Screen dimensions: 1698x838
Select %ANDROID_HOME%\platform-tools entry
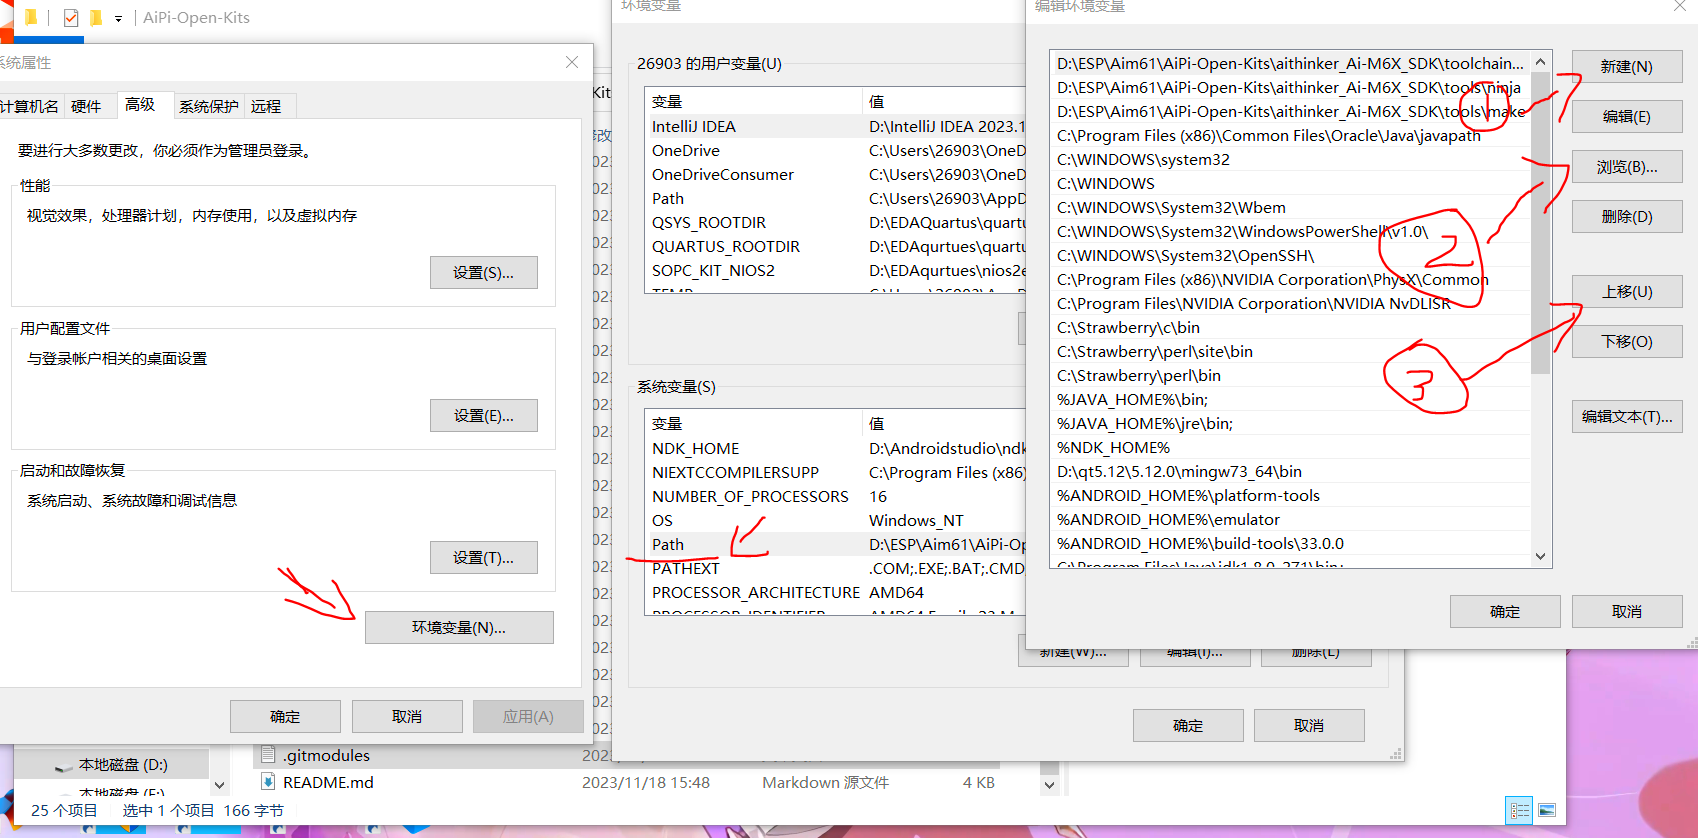(x=1290, y=496)
